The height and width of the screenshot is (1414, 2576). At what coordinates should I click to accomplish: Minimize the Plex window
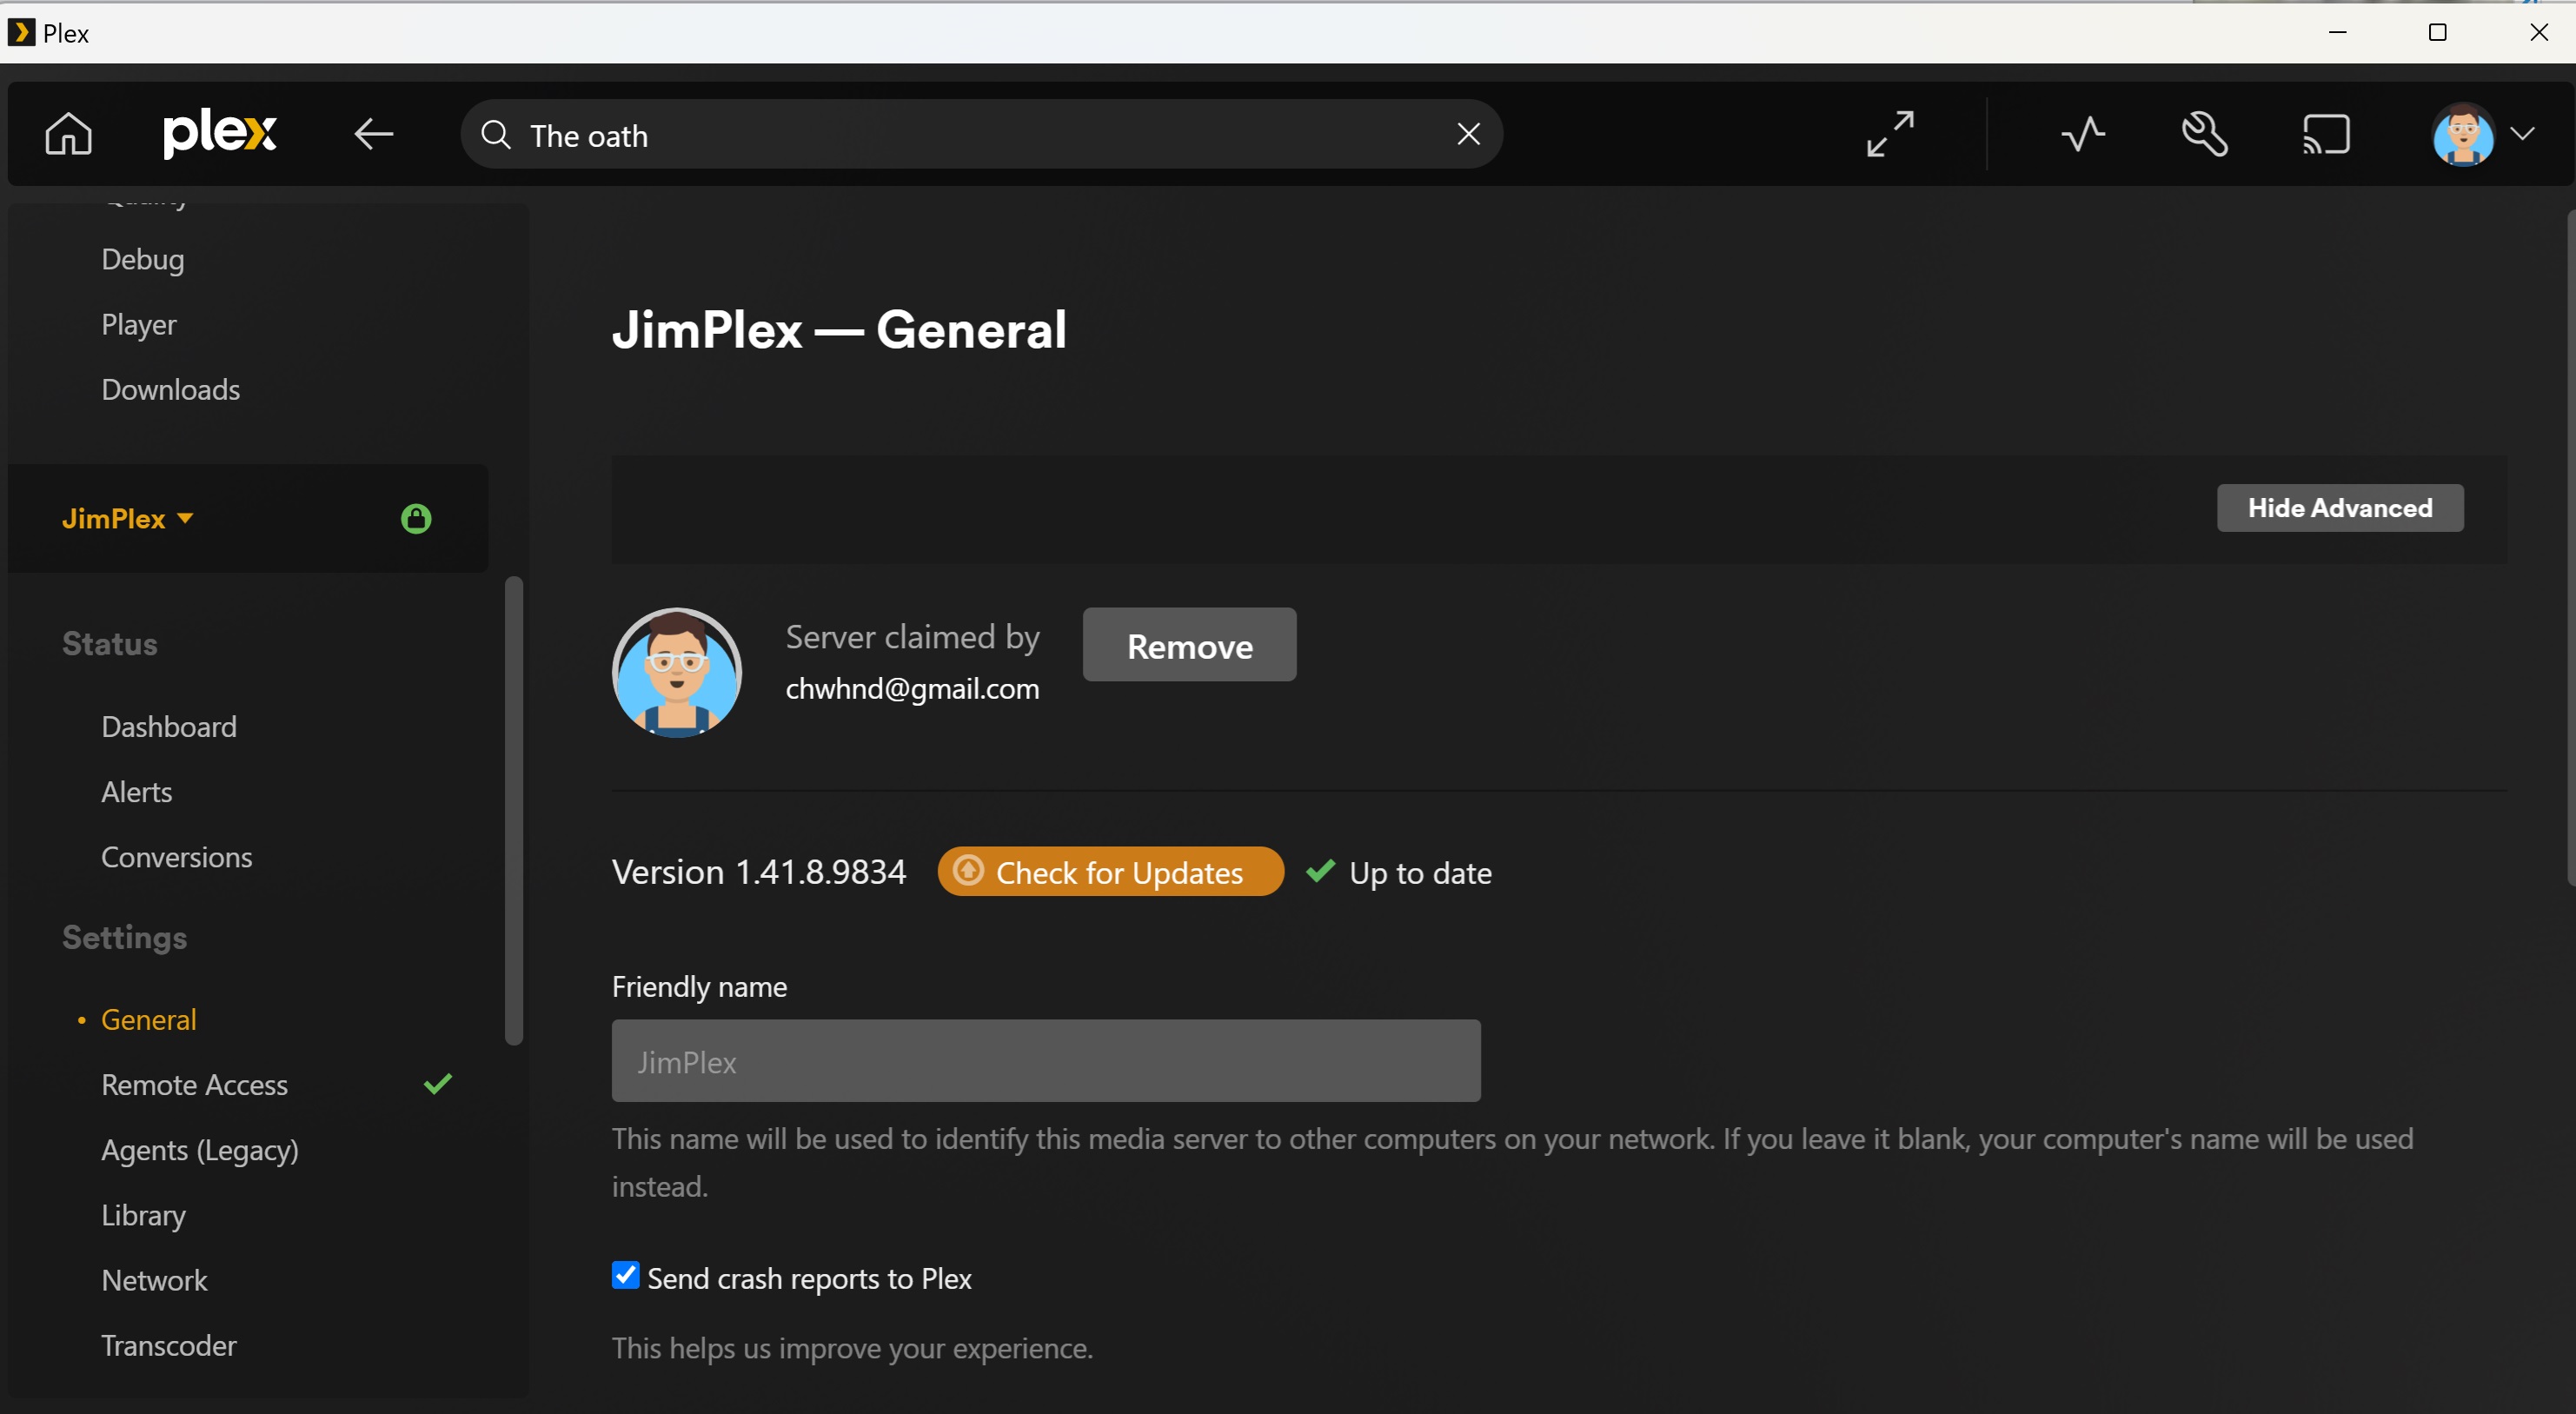click(2337, 32)
